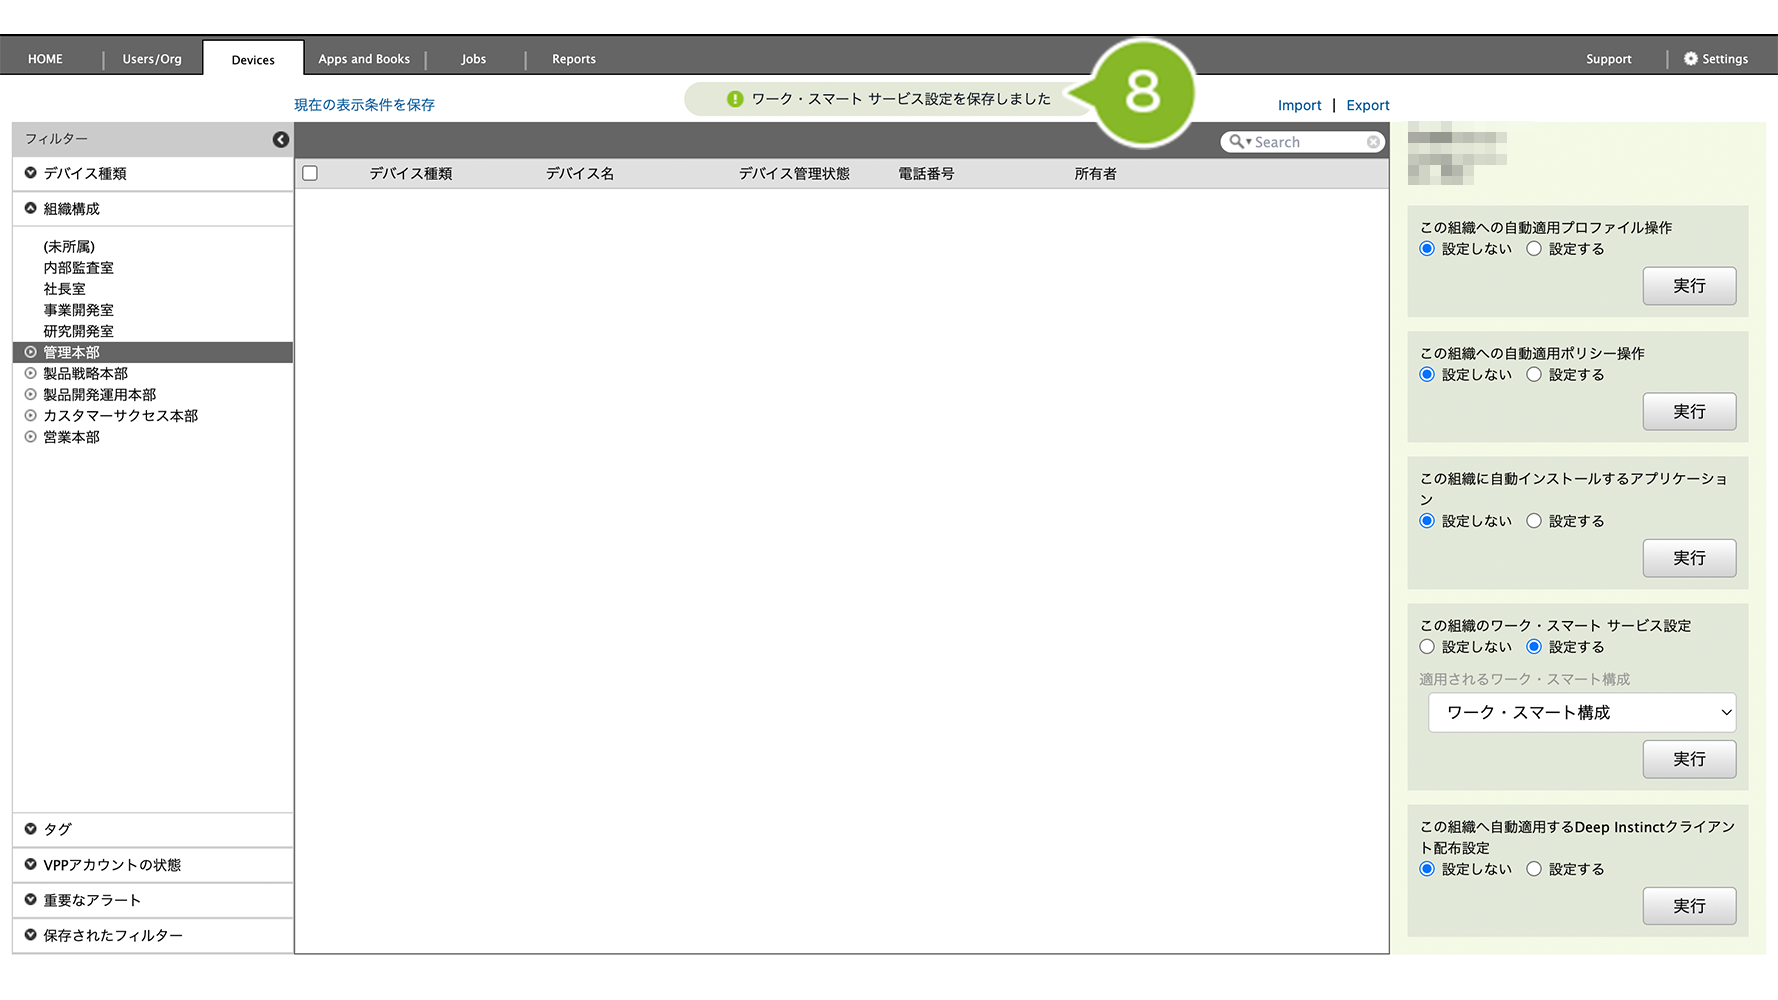This screenshot has height=1000, width=1778.
Task: Click the search magnifier icon
Action: pos(1237,142)
